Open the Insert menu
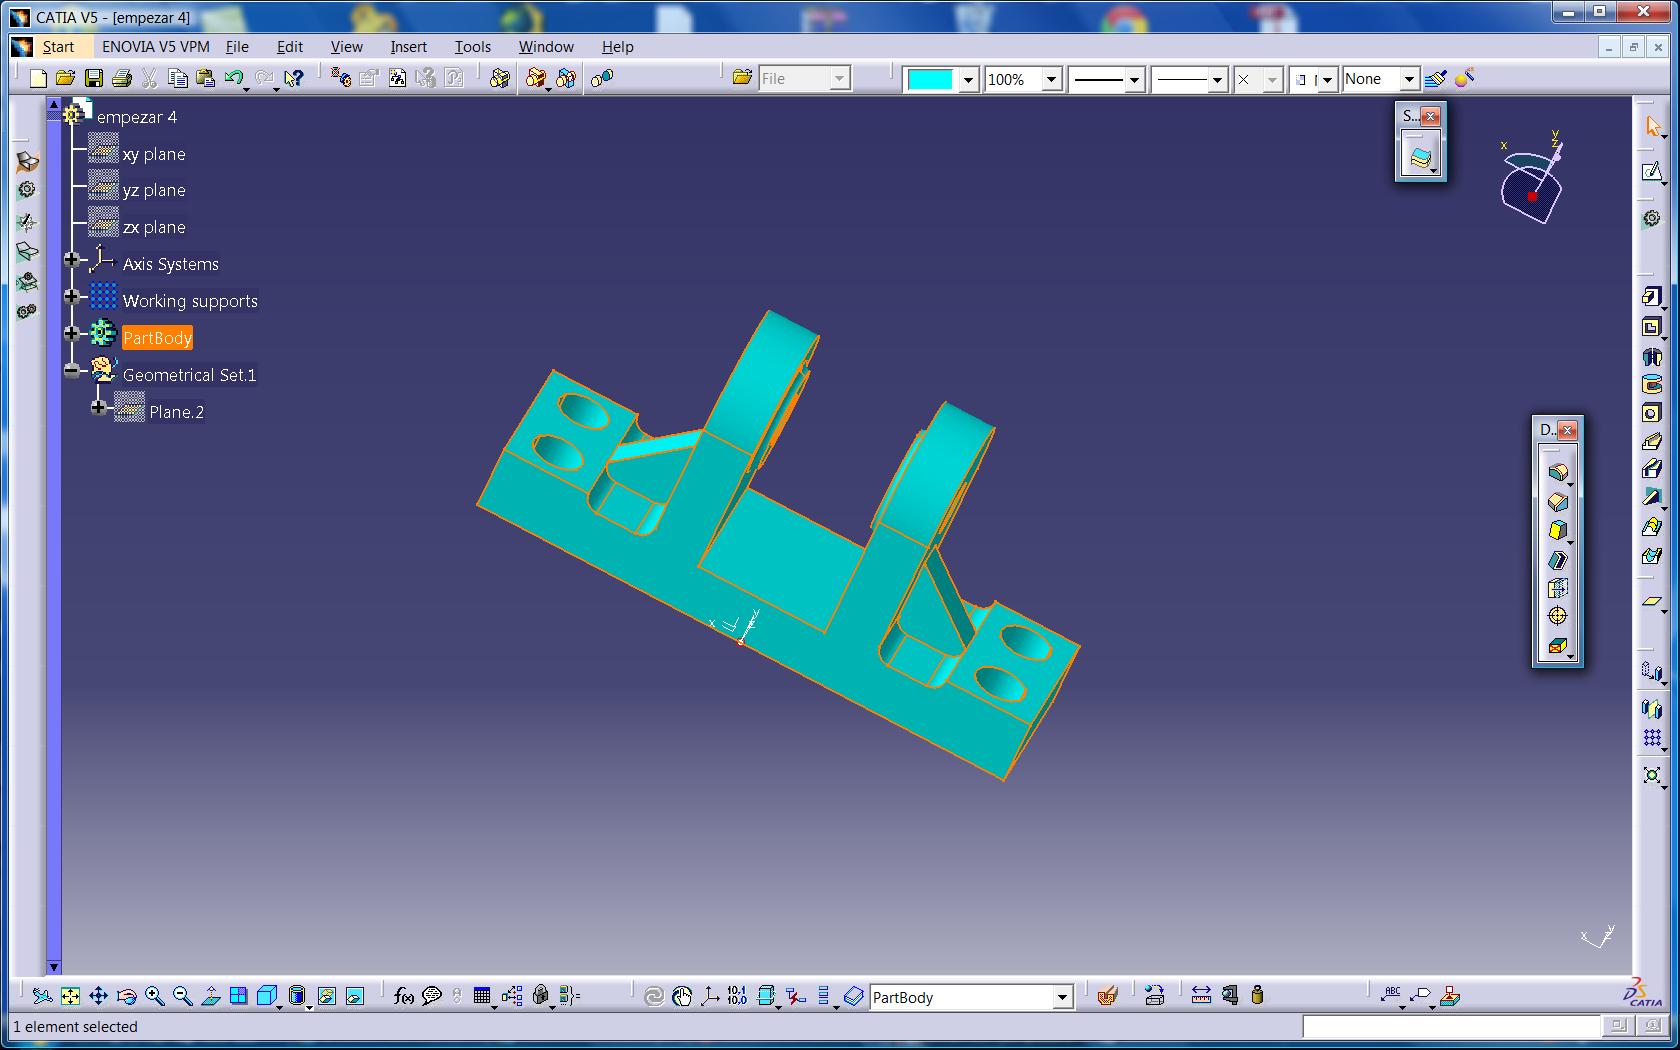Viewport: 1680px width, 1050px height. click(409, 47)
